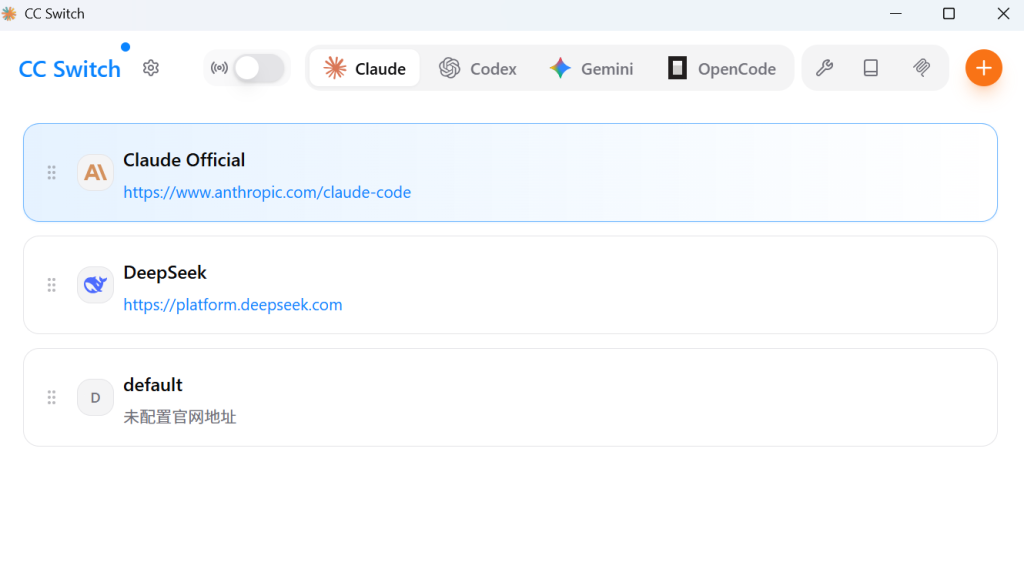Select the default provider card
The image size is (1024, 569).
point(600,398)
